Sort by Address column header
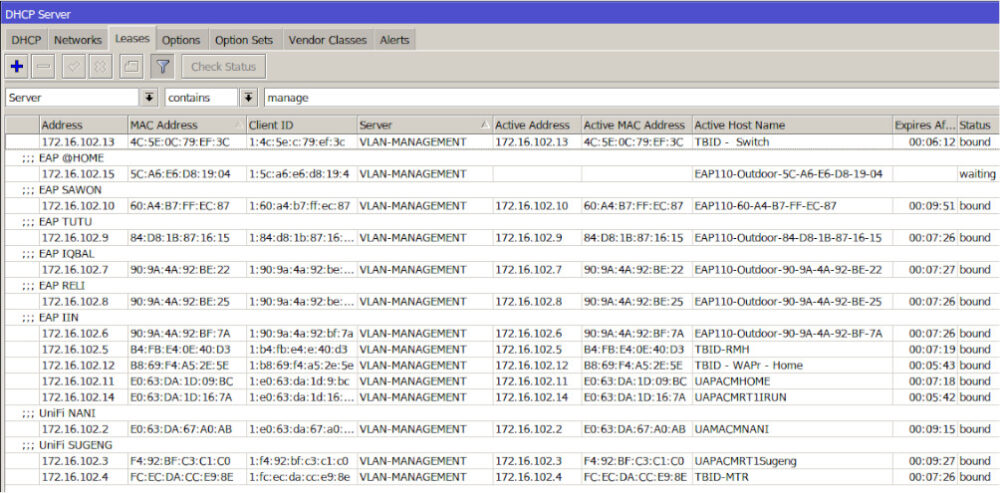The image size is (1000, 493). (84, 125)
